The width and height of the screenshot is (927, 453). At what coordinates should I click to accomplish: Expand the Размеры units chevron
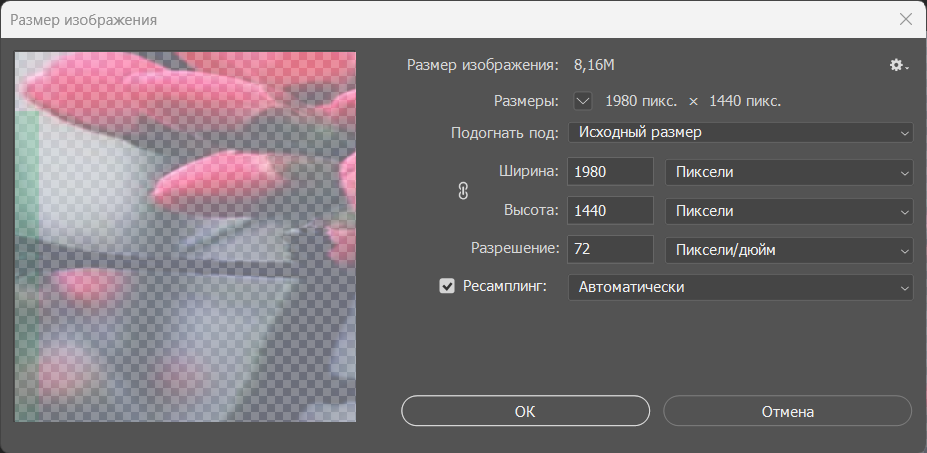(x=583, y=101)
